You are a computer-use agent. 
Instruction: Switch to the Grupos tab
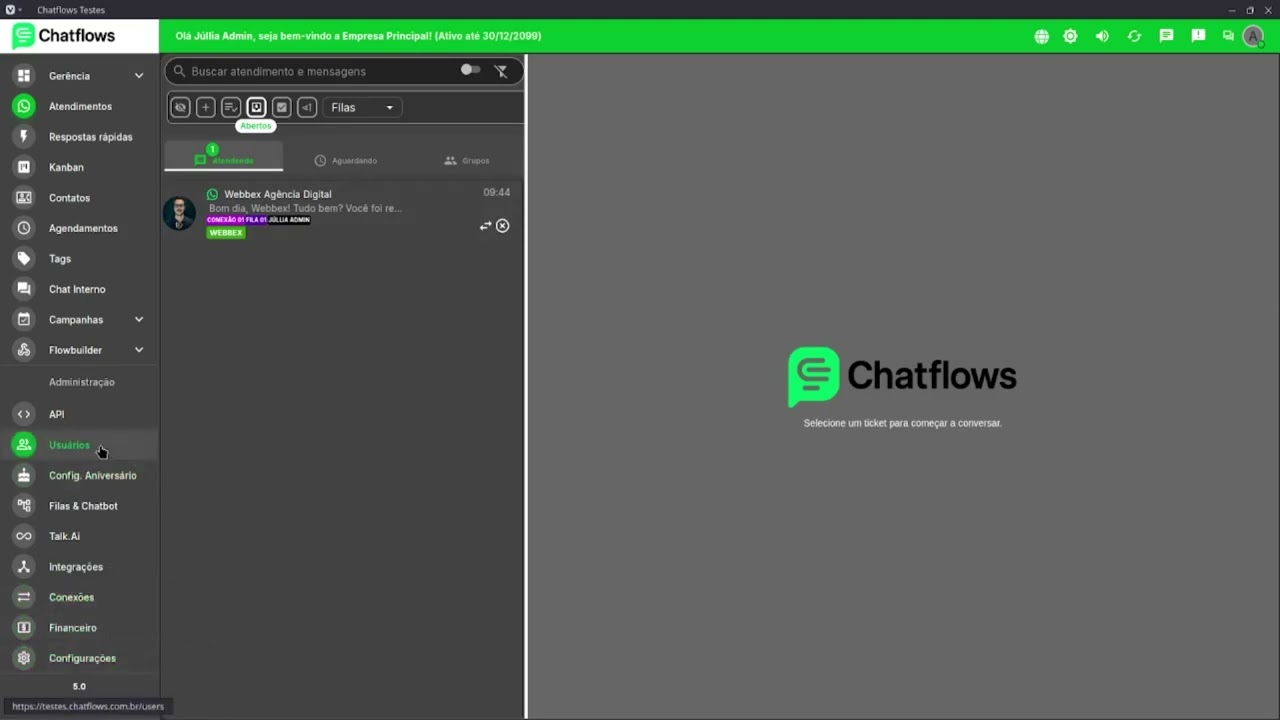[x=467, y=160]
